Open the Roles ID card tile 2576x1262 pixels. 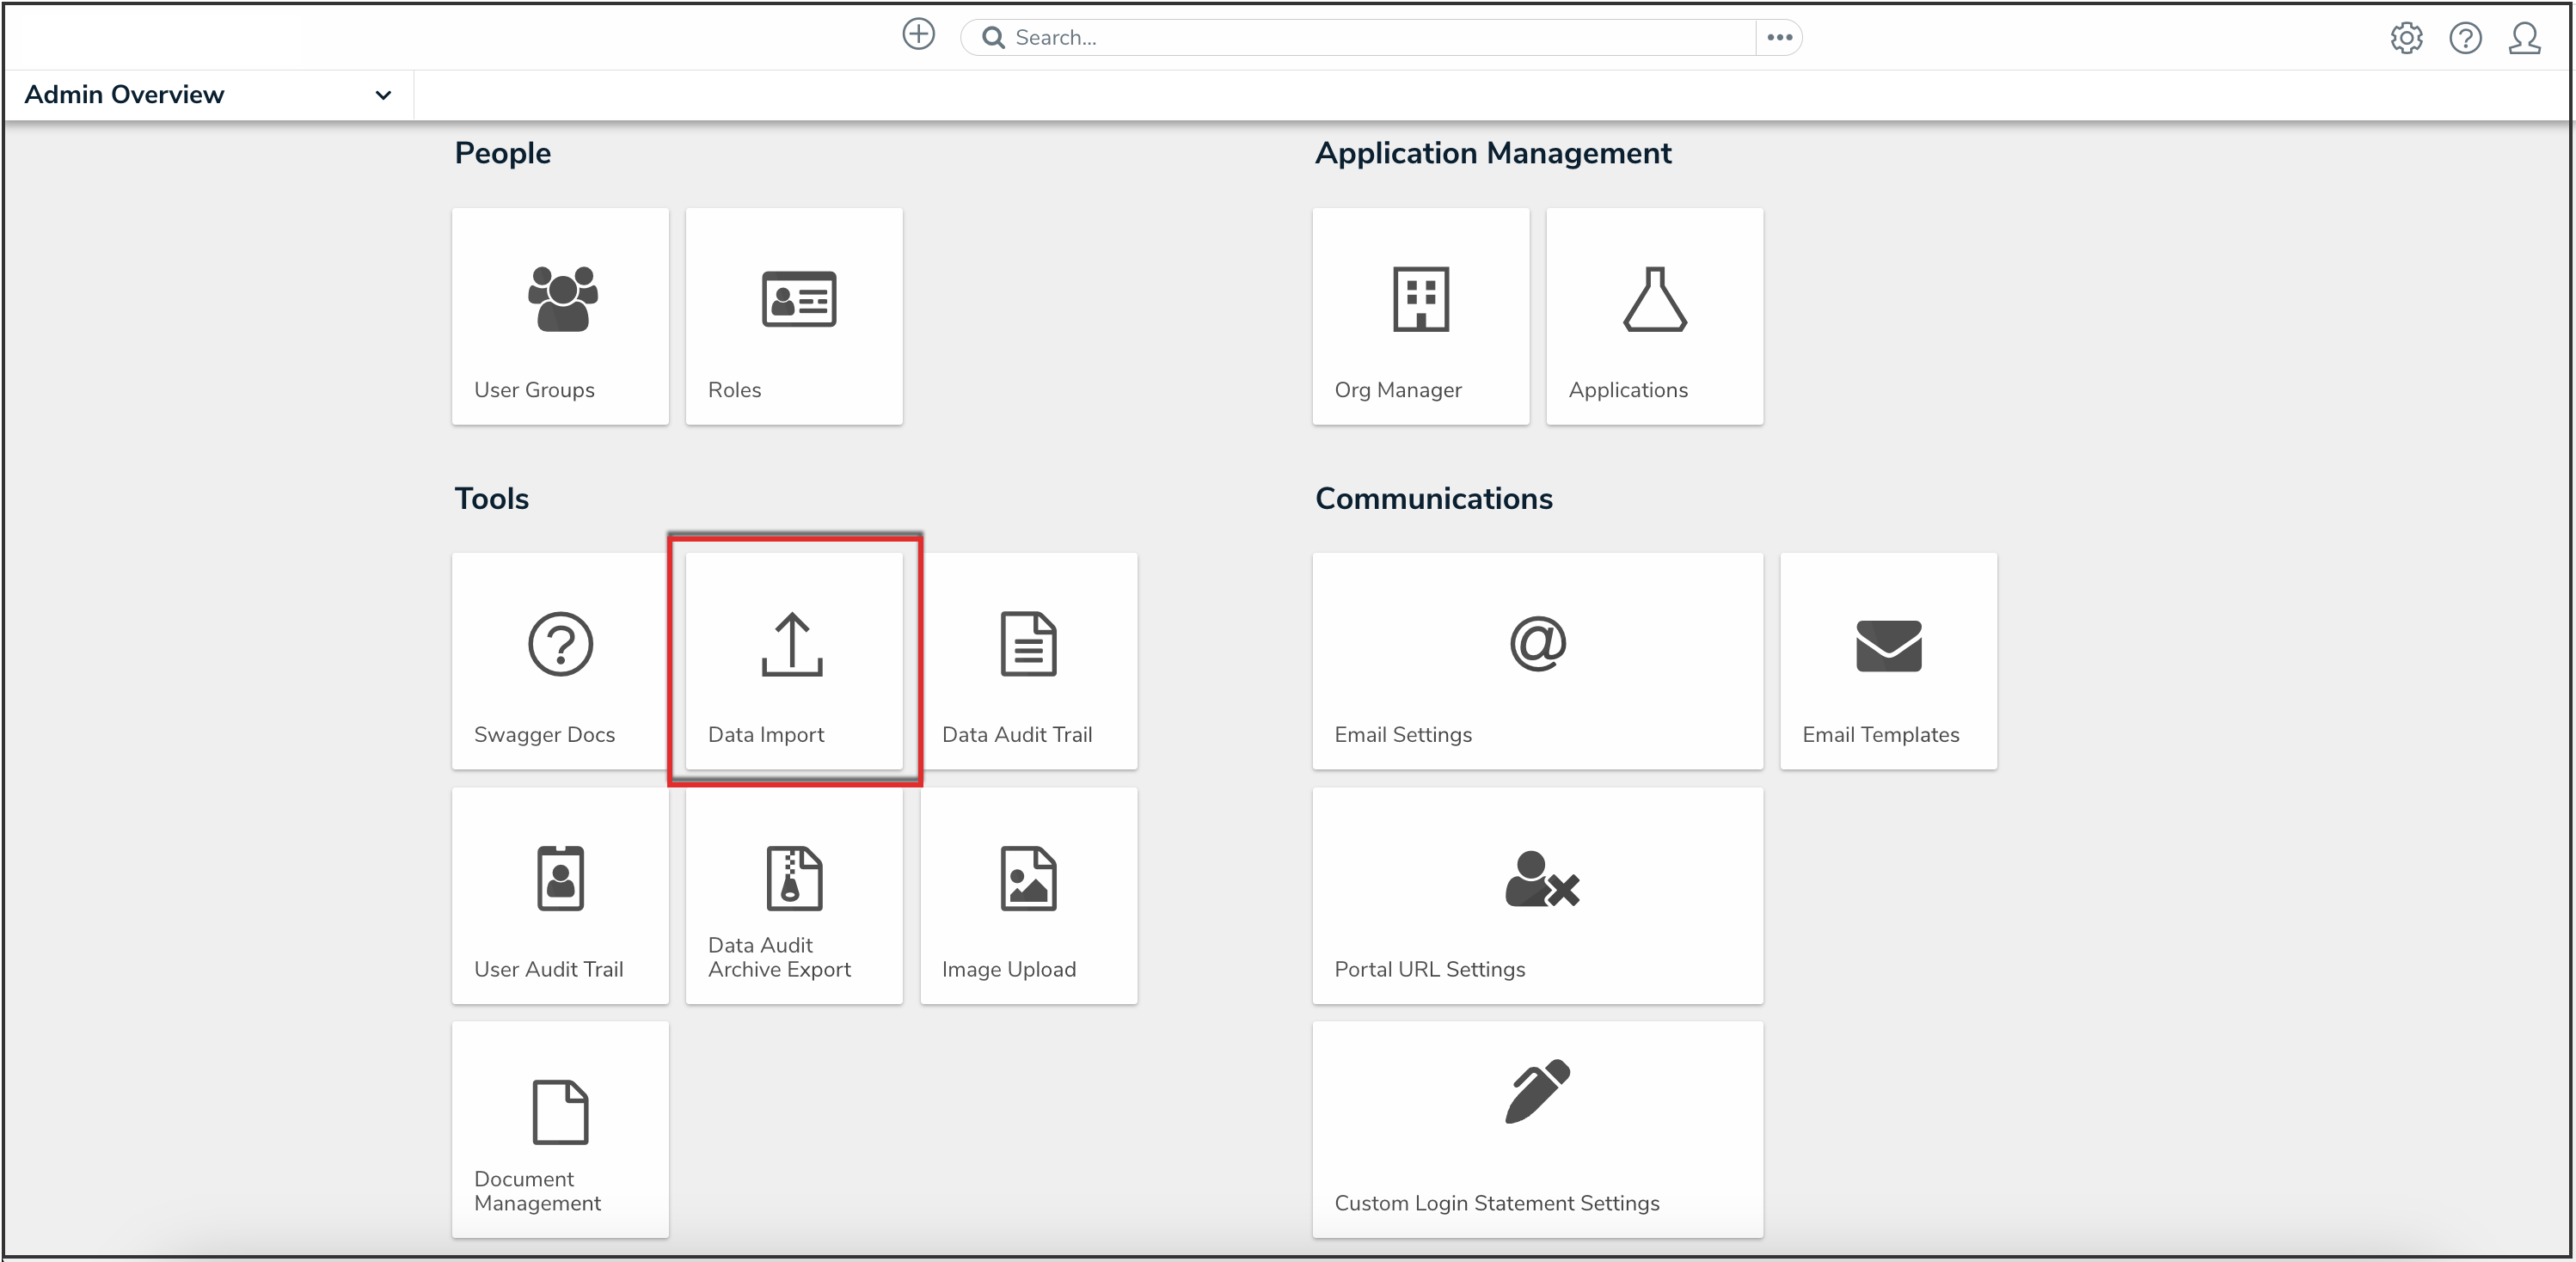tap(794, 316)
